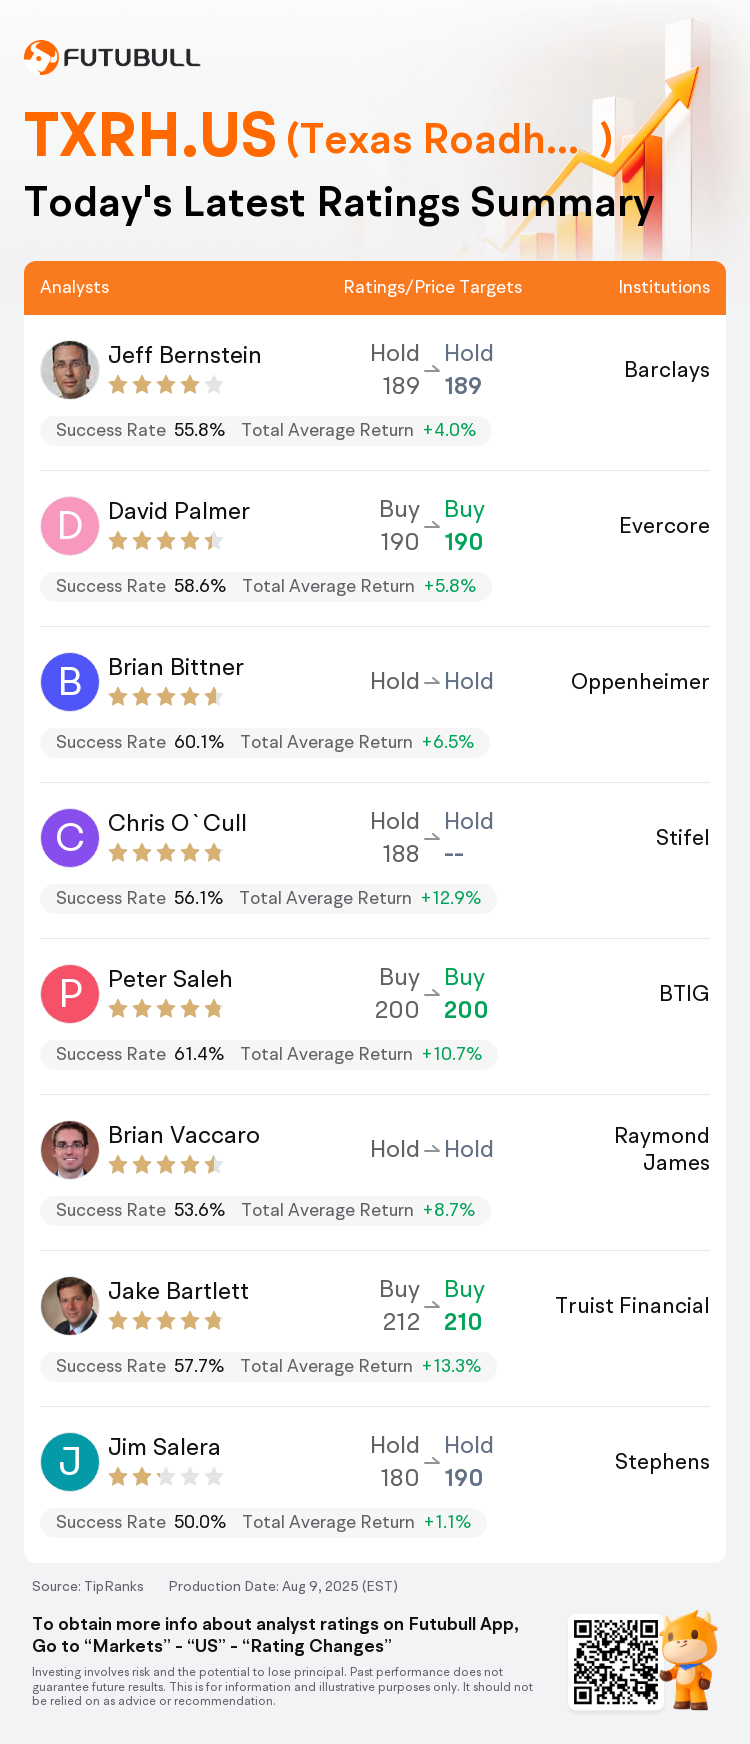This screenshot has height=1744, width=750.
Task: Select the Analysts column header
Action: click(75, 287)
